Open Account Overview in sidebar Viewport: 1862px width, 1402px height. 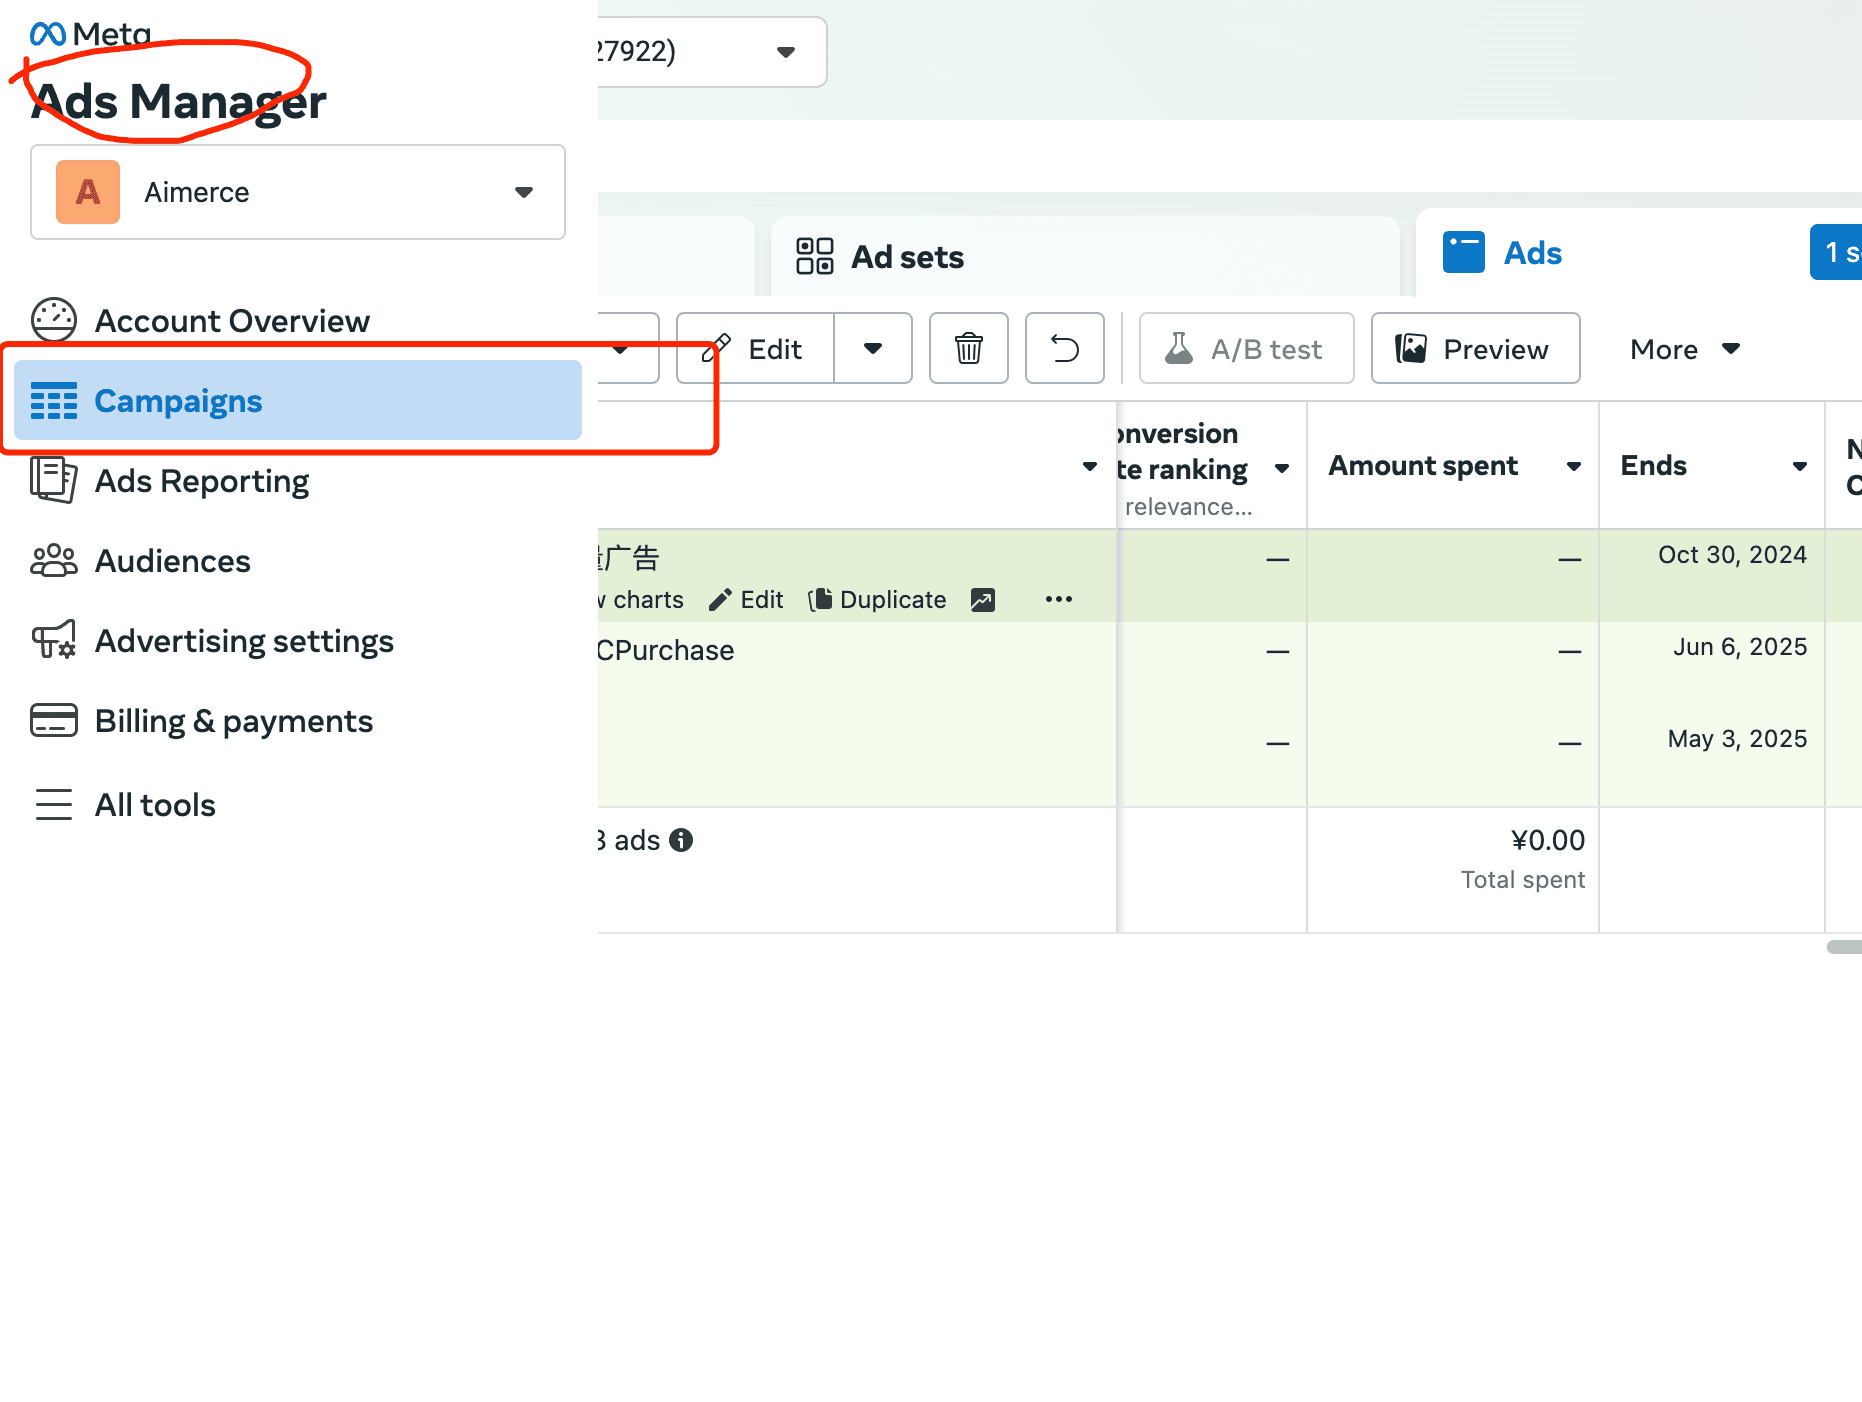pos(231,321)
